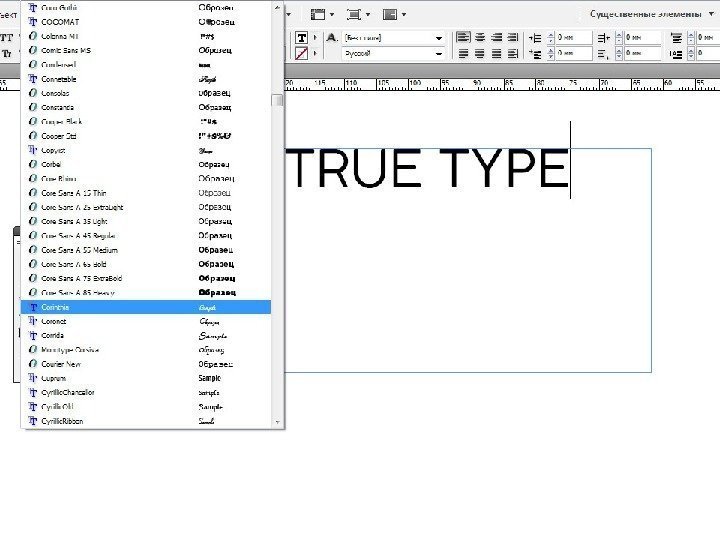Viewport: 720px width, 540px height.
Task: Click the last line indent field
Action: 642,54
